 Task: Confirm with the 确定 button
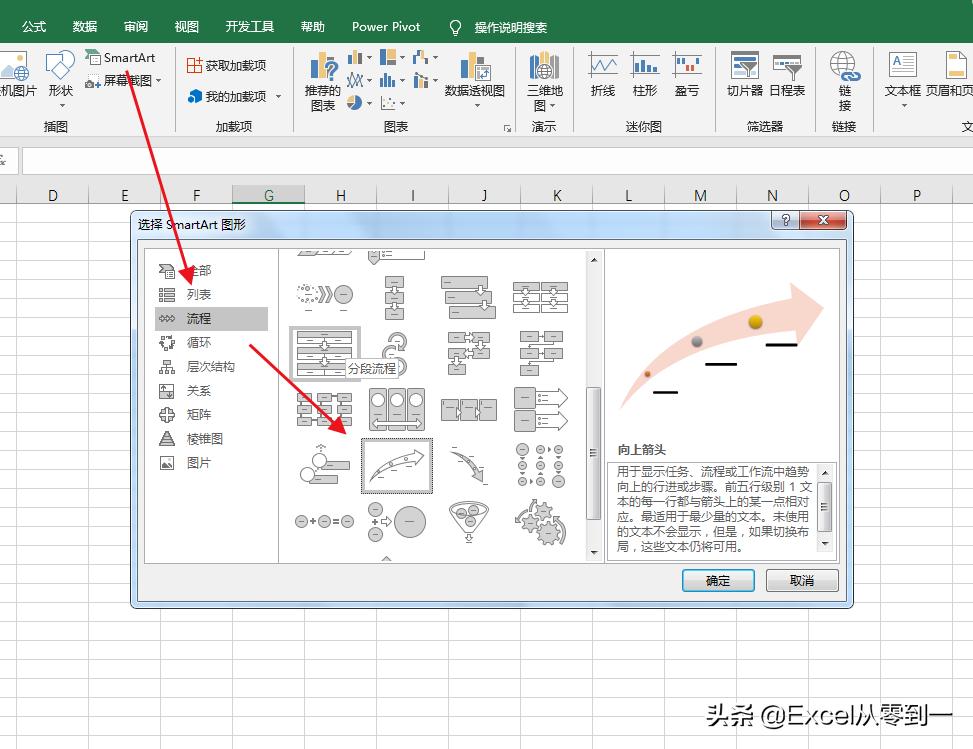coord(717,580)
